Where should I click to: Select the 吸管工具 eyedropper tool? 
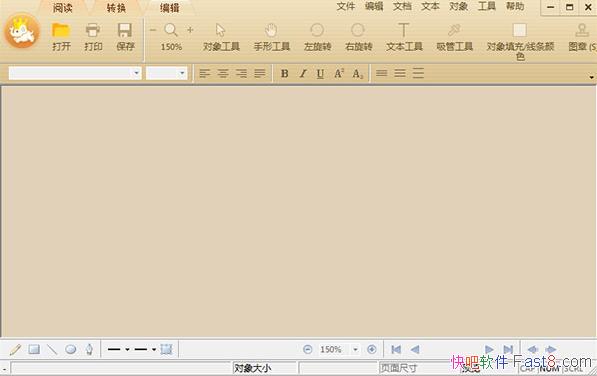454,30
